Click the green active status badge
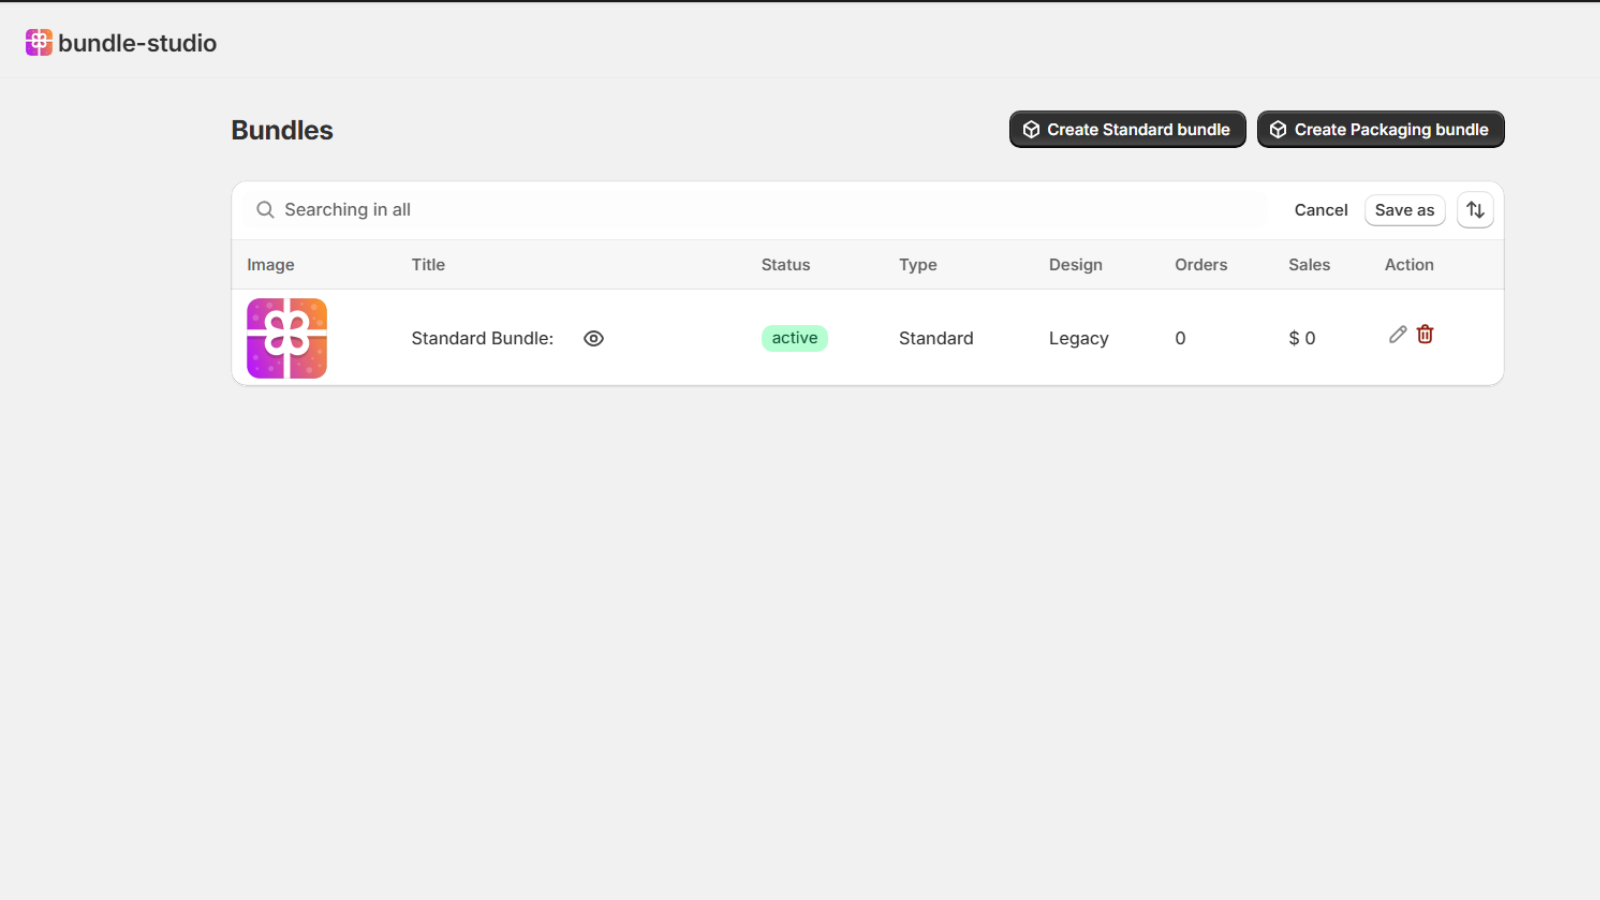This screenshot has width=1600, height=900. point(794,338)
